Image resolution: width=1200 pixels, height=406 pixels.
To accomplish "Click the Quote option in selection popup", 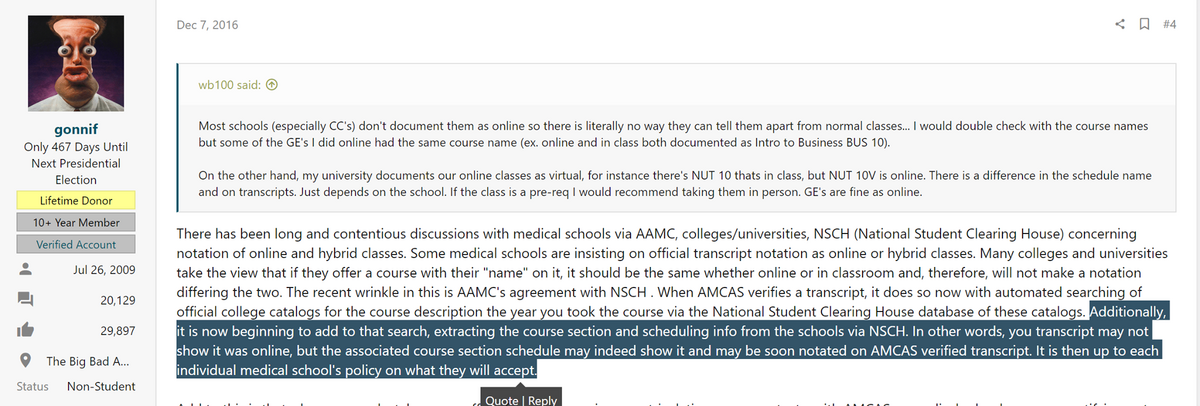I will (x=500, y=400).
